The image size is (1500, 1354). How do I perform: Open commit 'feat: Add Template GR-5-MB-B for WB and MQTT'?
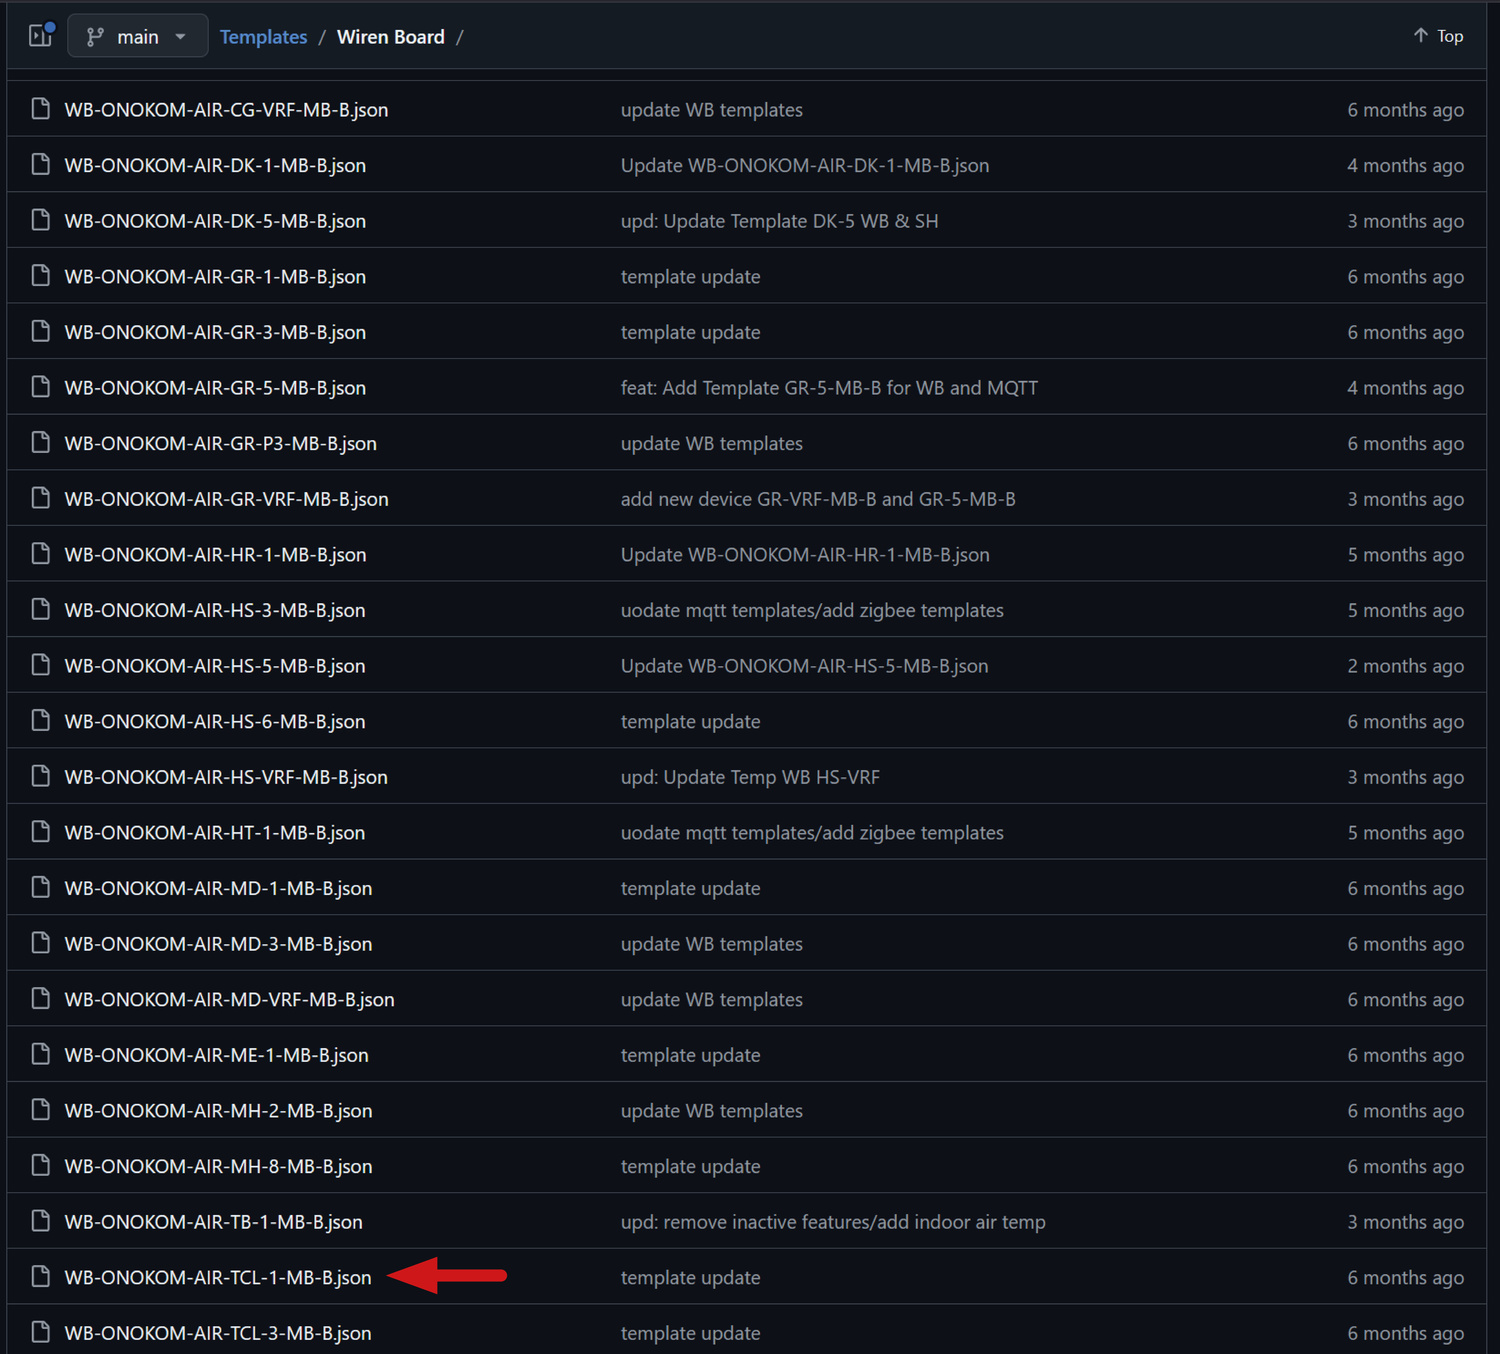[x=829, y=388]
